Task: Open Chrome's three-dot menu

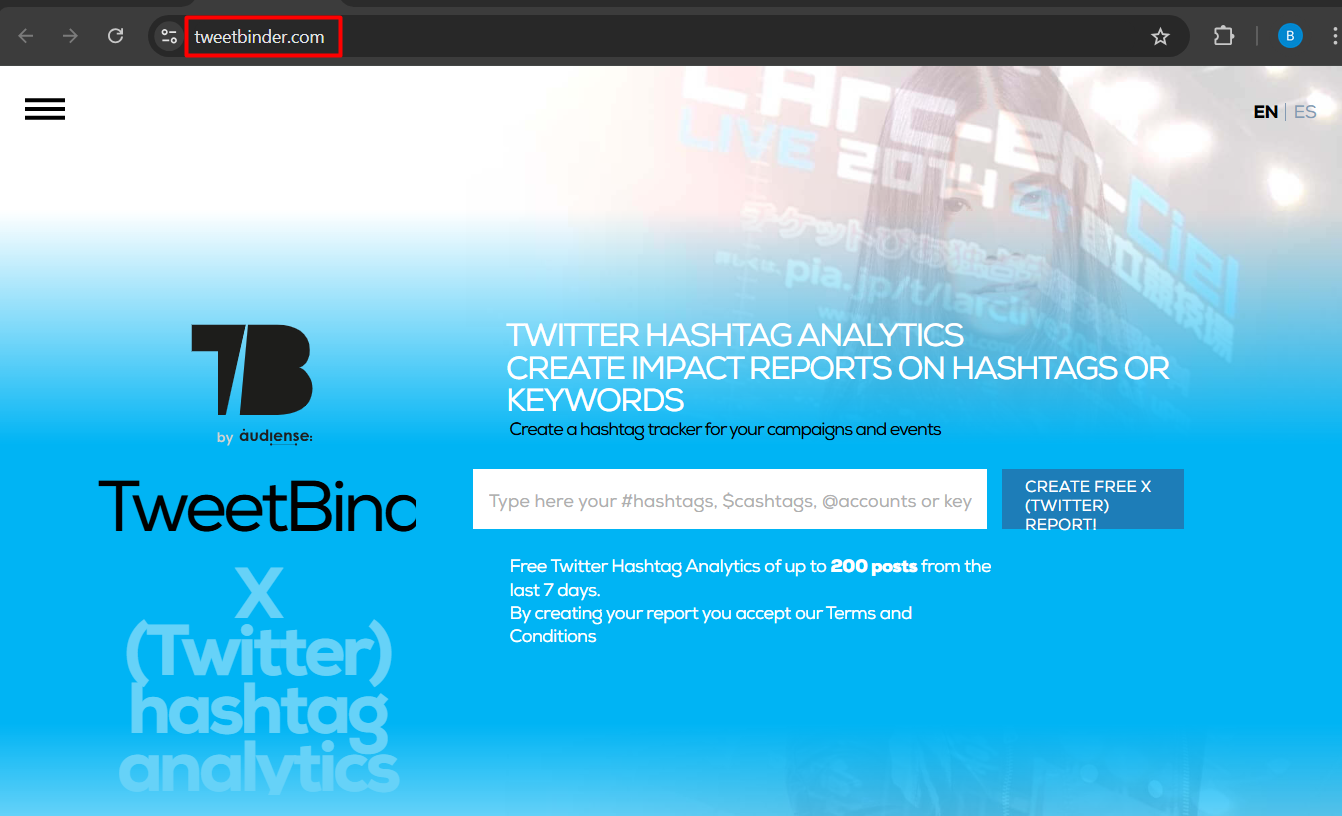Action: (1336, 35)
